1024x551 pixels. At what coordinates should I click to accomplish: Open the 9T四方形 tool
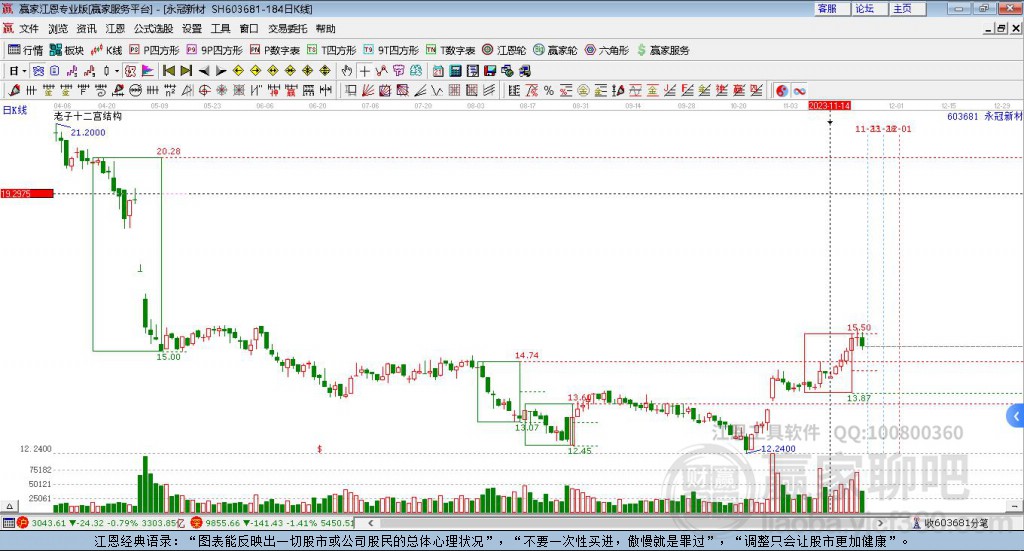tap(391, 50)
